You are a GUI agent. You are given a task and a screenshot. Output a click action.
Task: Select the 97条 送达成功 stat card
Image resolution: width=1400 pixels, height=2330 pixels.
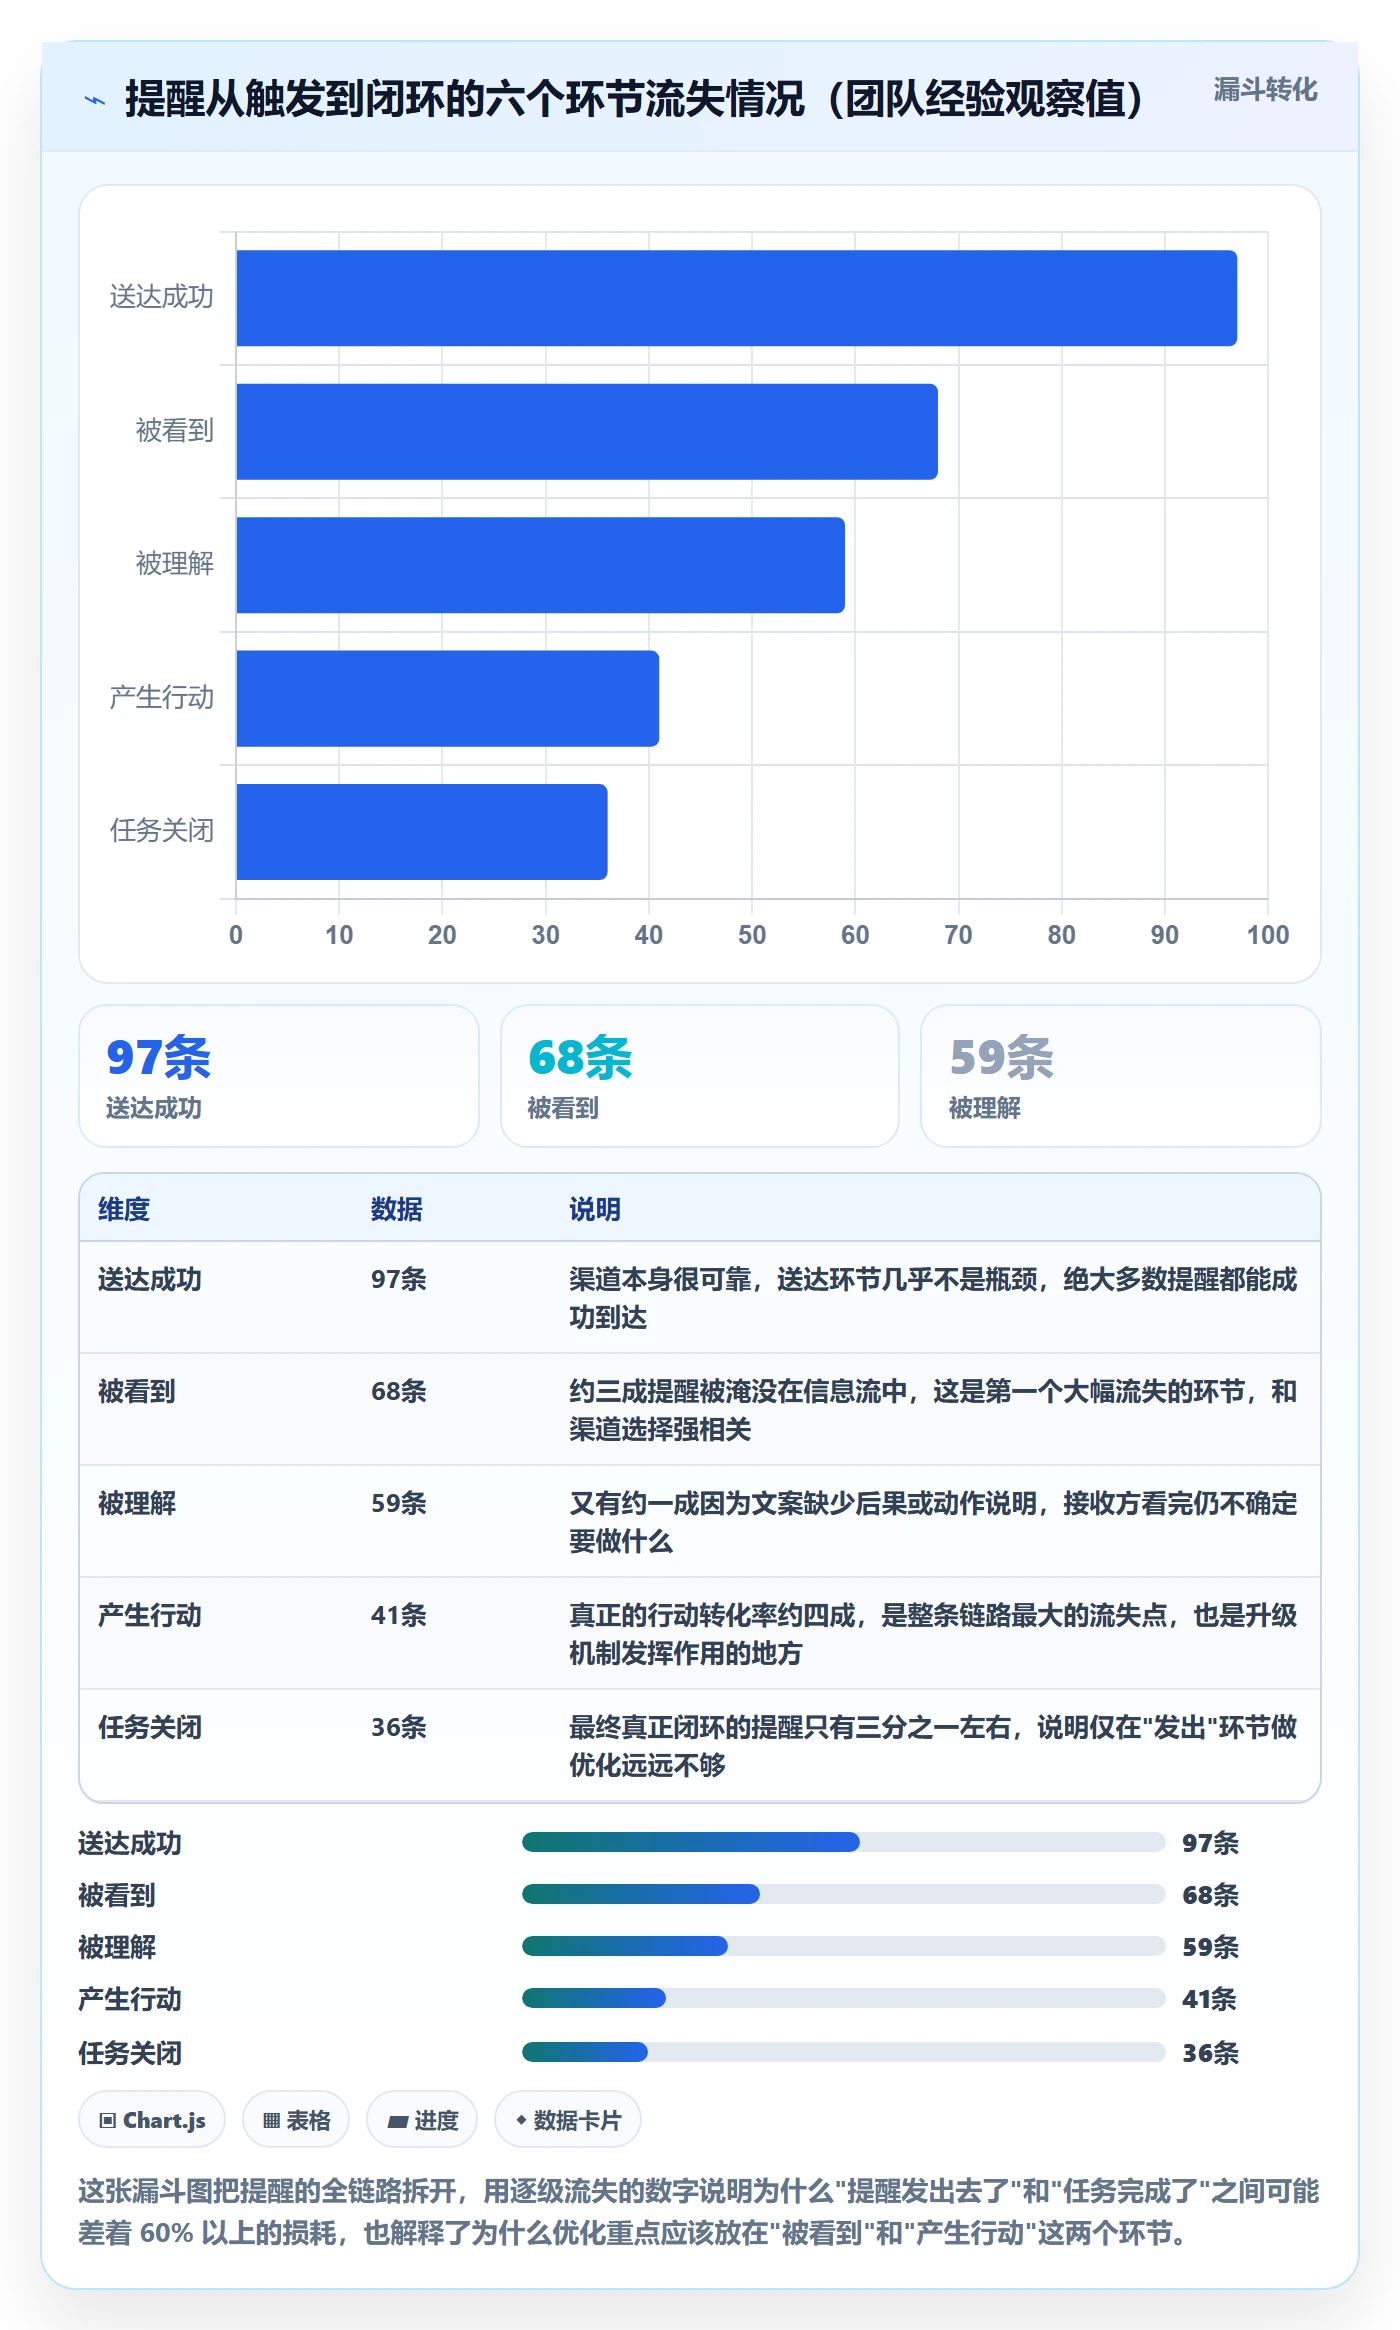pos(279,1076)
